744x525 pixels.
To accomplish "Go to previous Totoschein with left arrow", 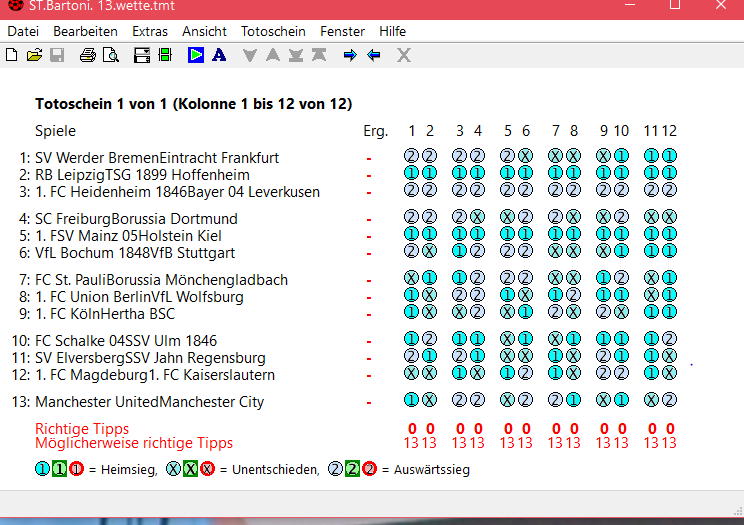I will tap(373, 55).
